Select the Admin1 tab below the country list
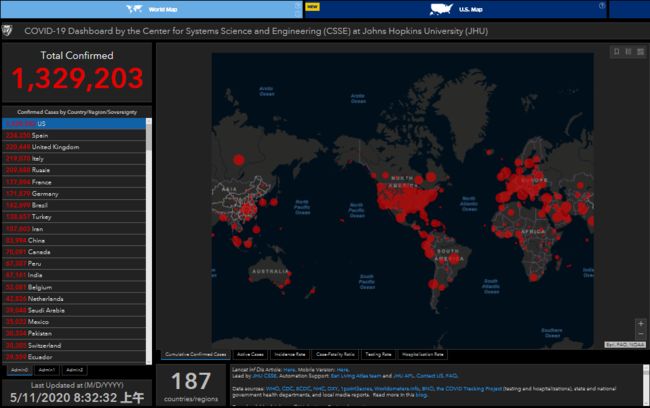 (x=46, y=370)
